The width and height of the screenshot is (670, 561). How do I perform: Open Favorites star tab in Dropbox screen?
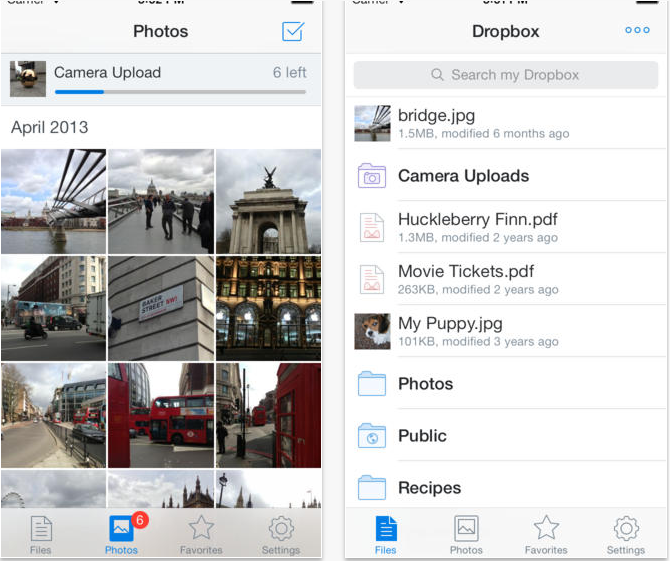point(546,535)
